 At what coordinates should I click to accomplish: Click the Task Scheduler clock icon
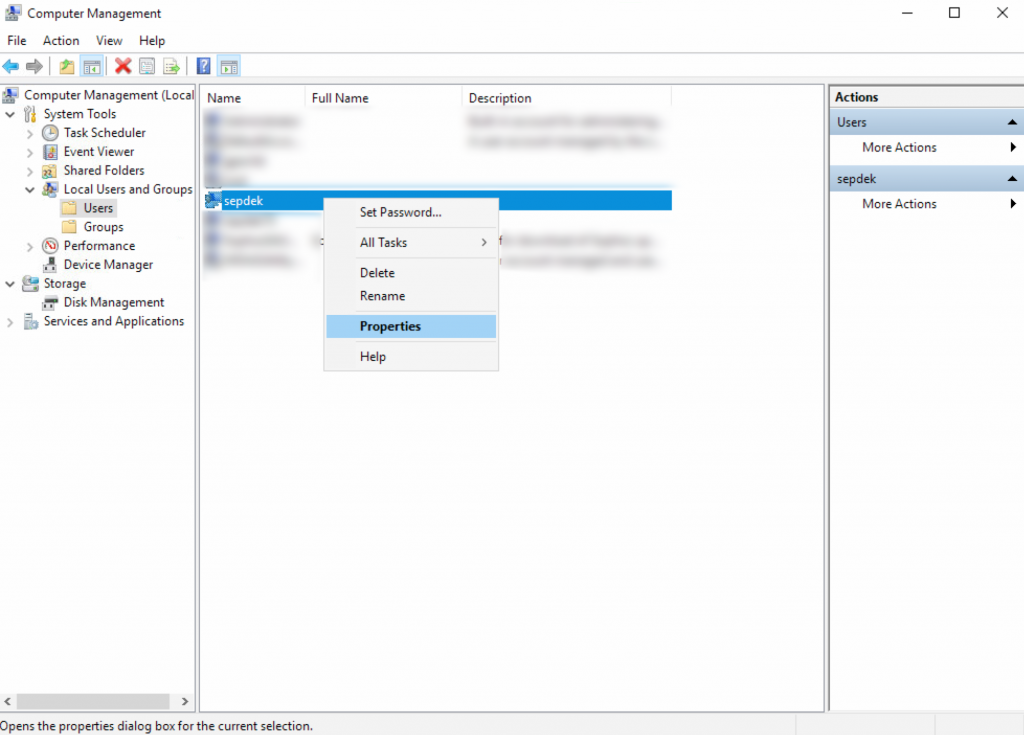(x=50, y=133)
